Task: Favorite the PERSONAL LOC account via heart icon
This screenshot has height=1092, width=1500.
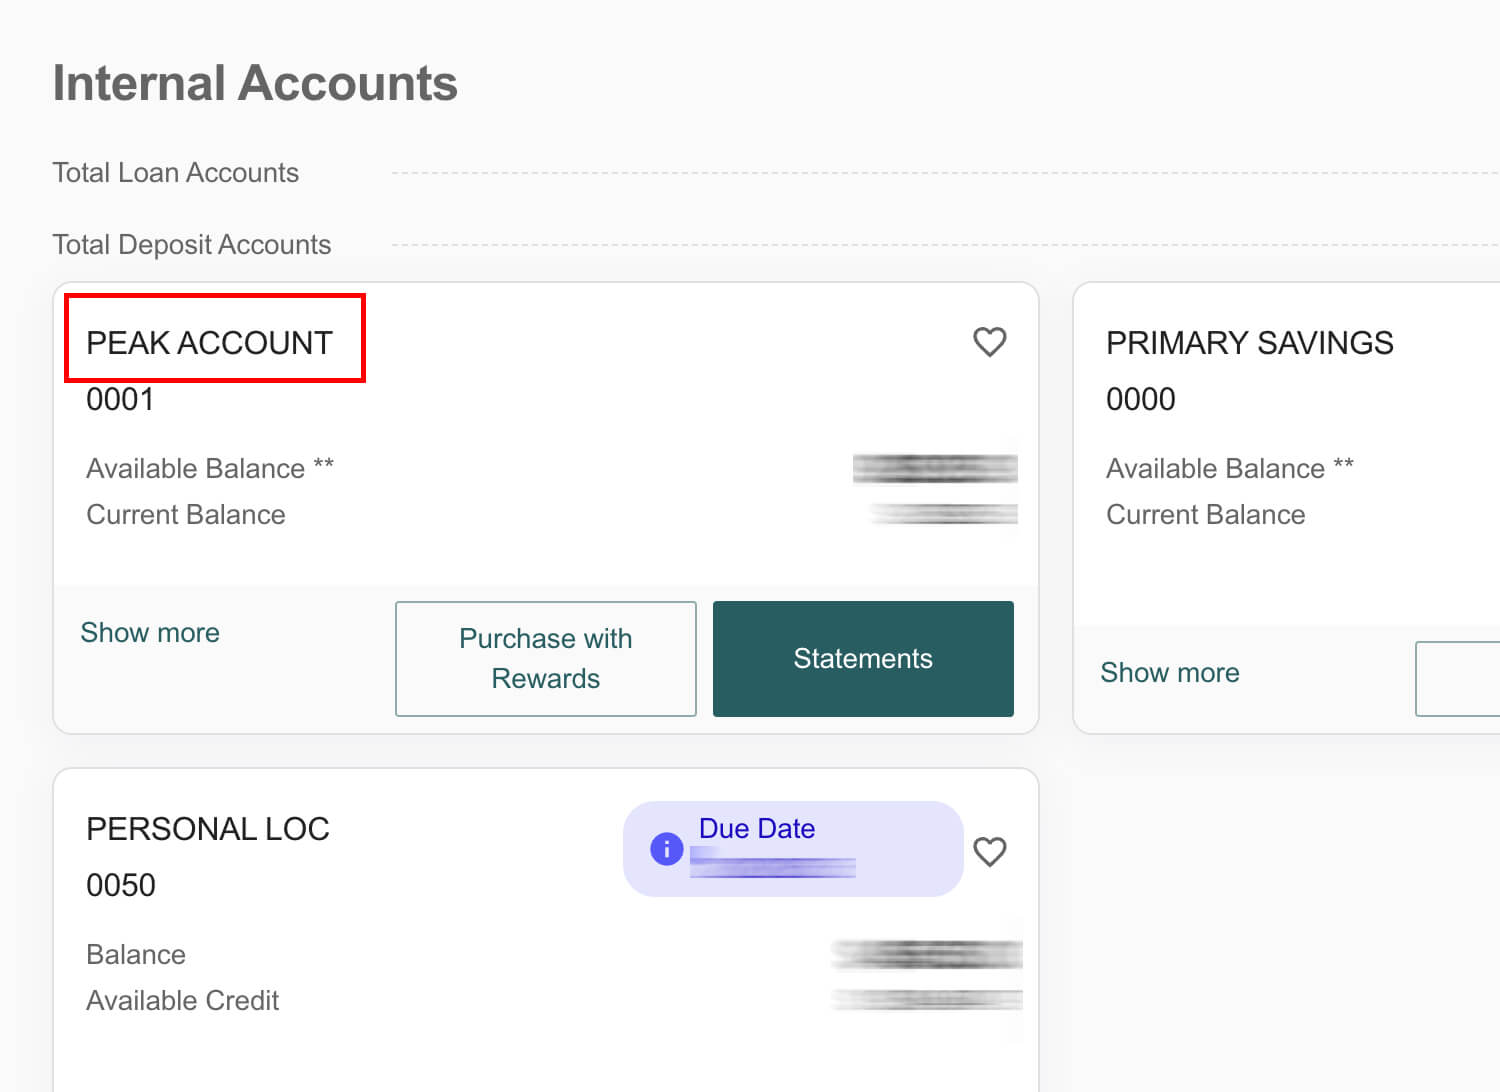Action: click(990, 852)
